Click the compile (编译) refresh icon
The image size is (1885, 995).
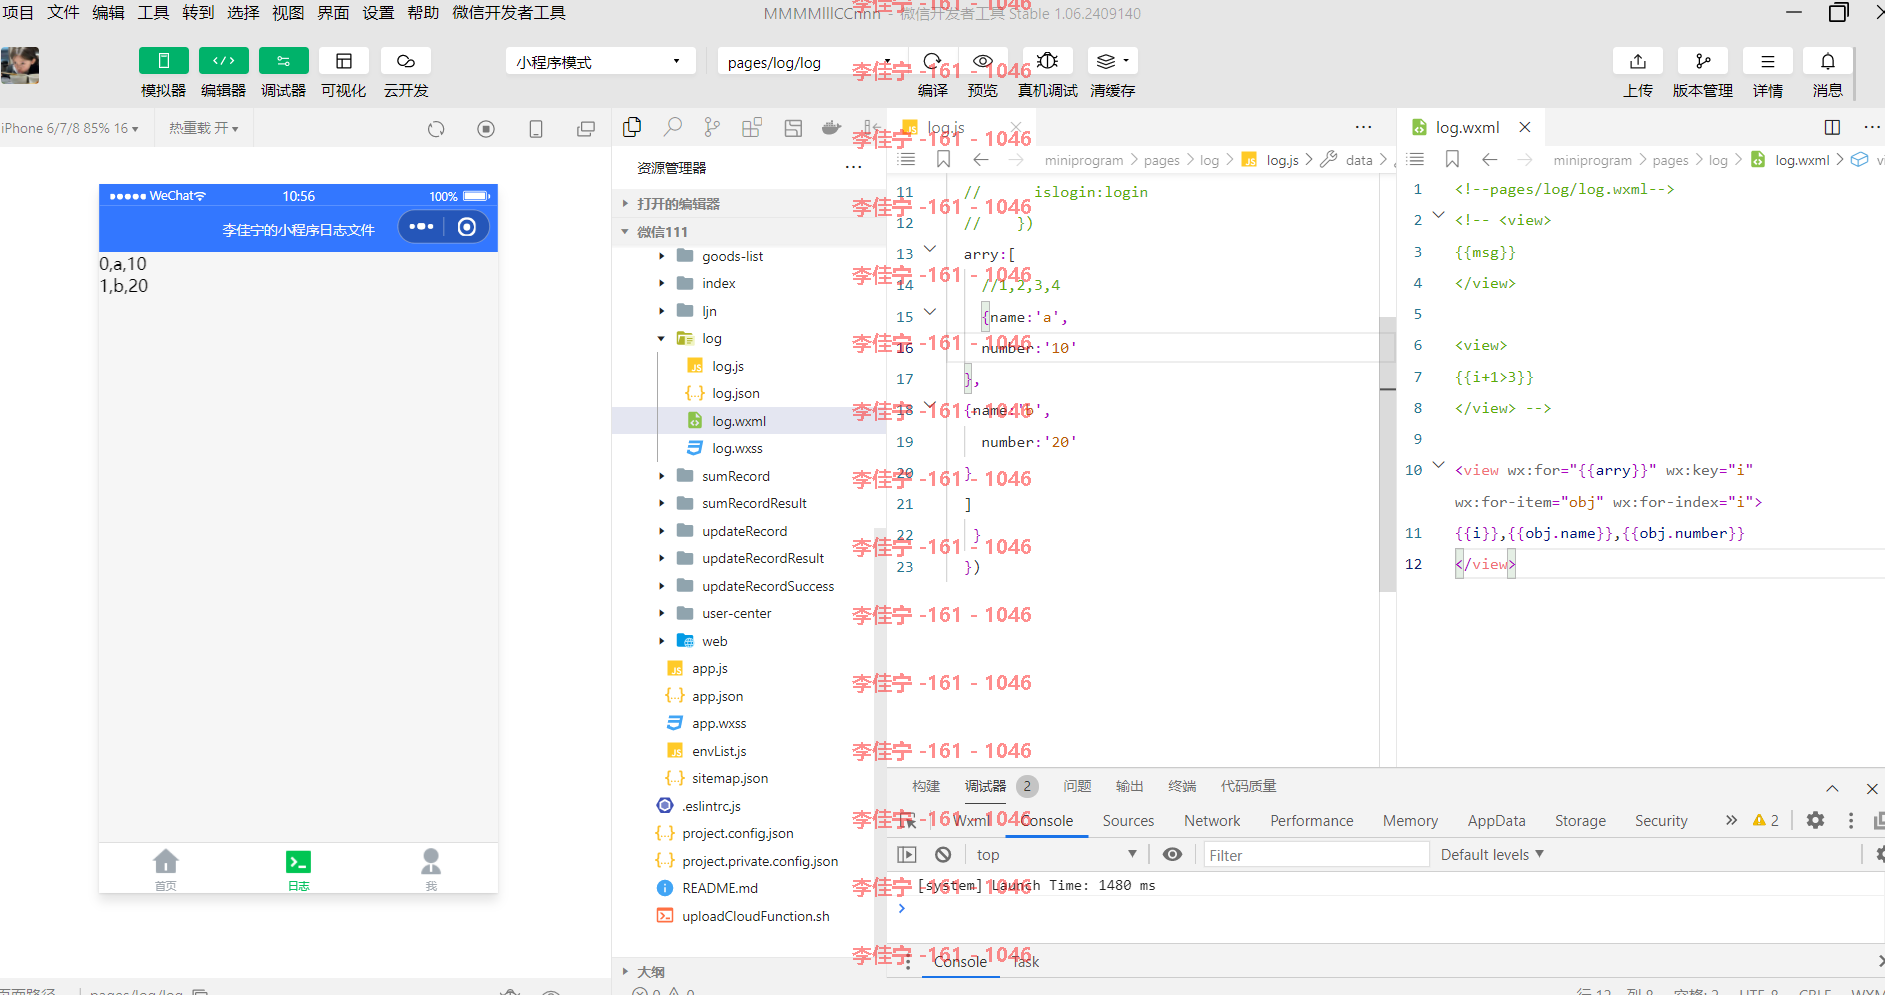coord(933,61)
